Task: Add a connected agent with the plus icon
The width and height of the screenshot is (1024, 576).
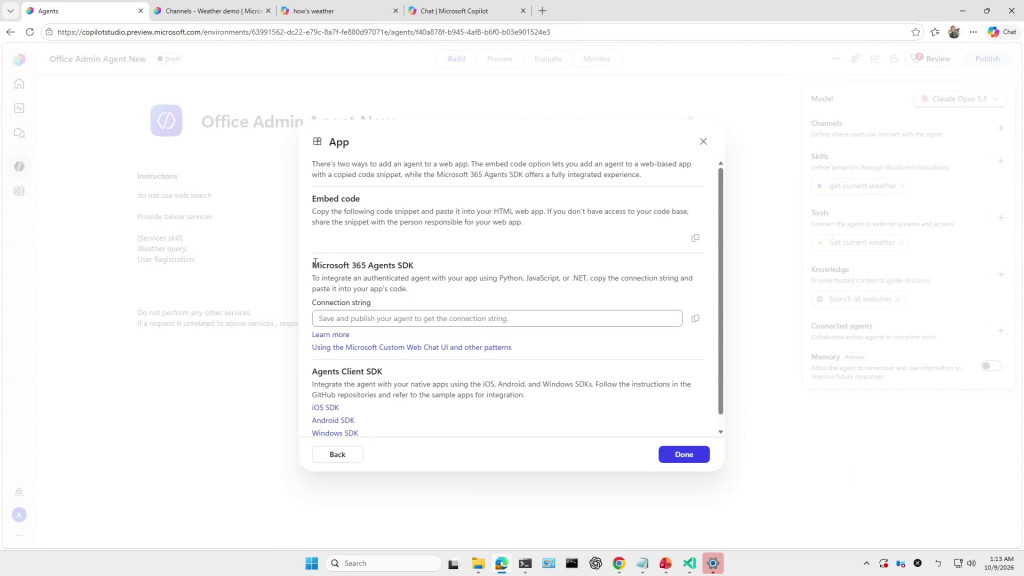Action: coord(1000,330)
